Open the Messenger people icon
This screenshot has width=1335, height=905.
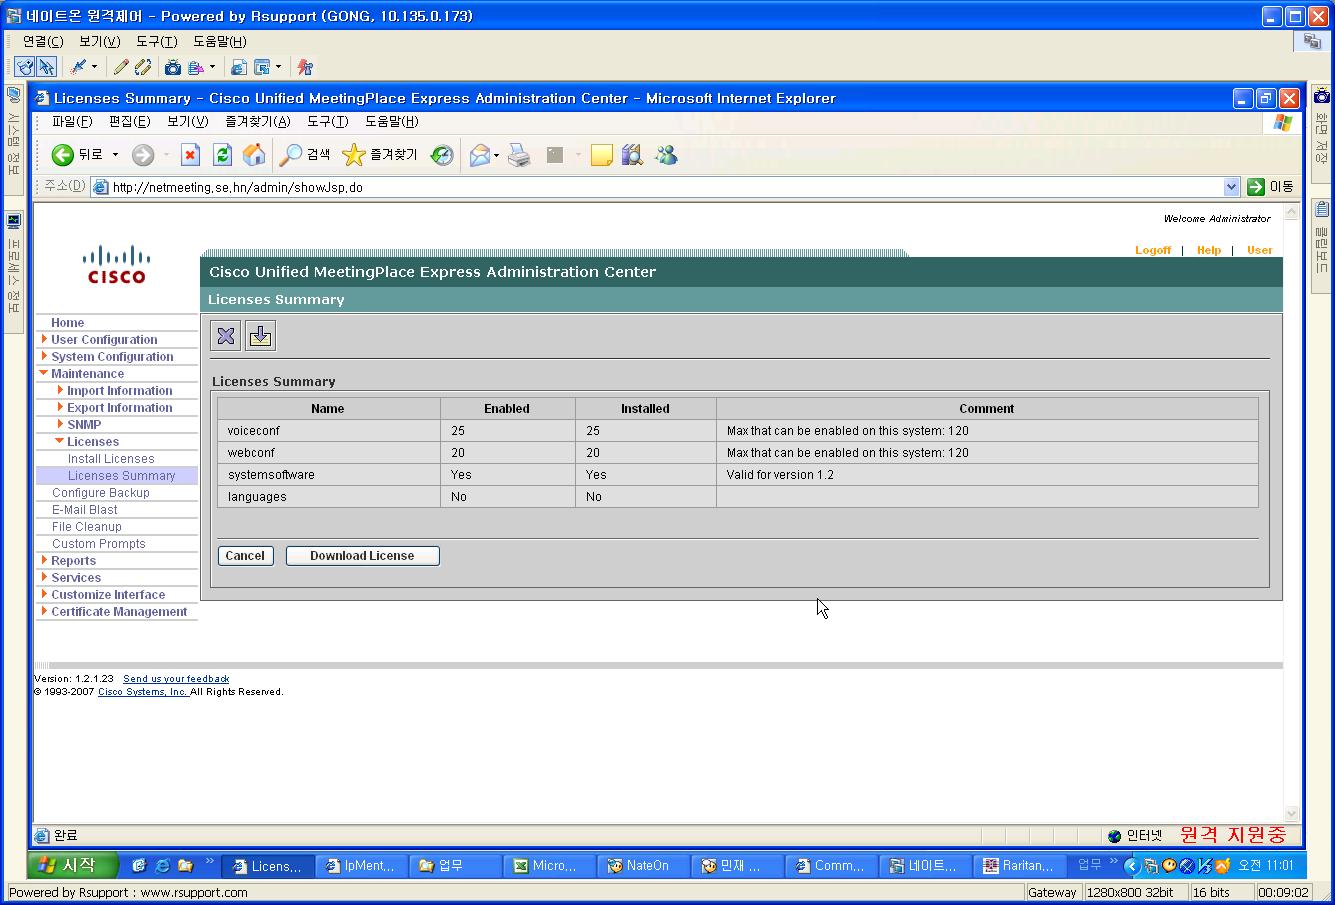click(665, 154)
